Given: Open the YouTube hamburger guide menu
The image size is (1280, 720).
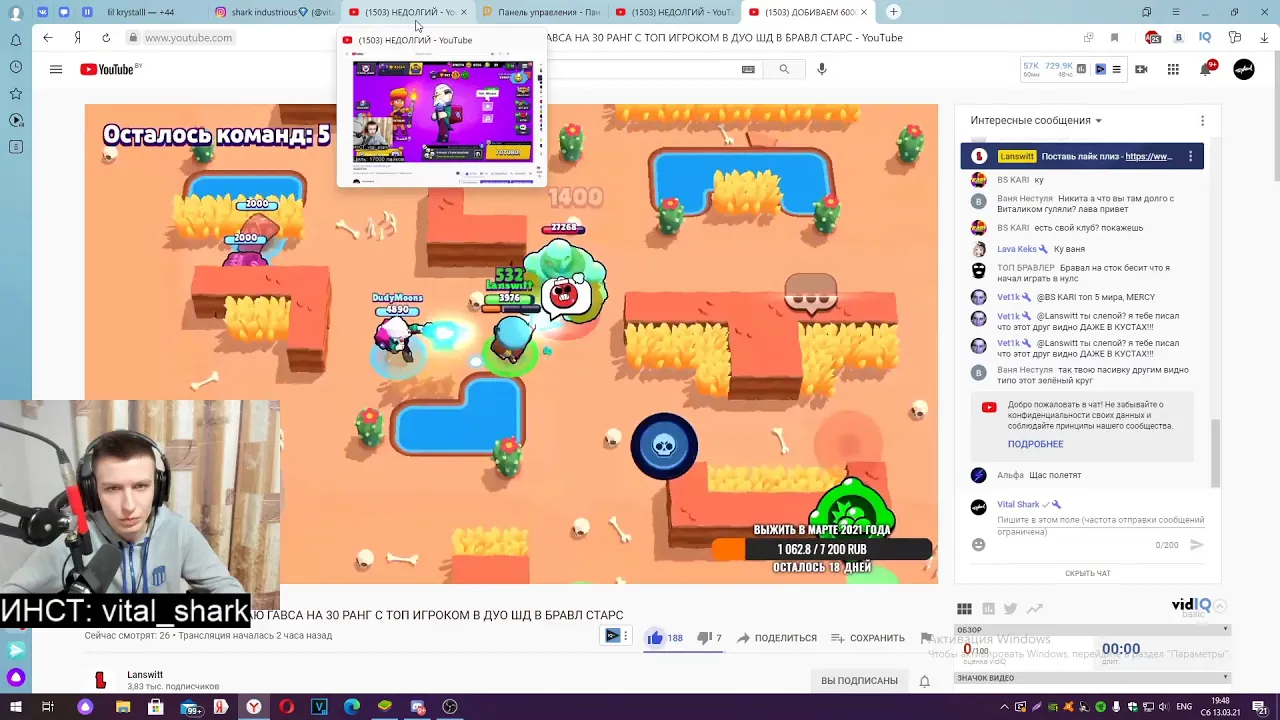Looking at the screenshot, I should pos(56,69).
